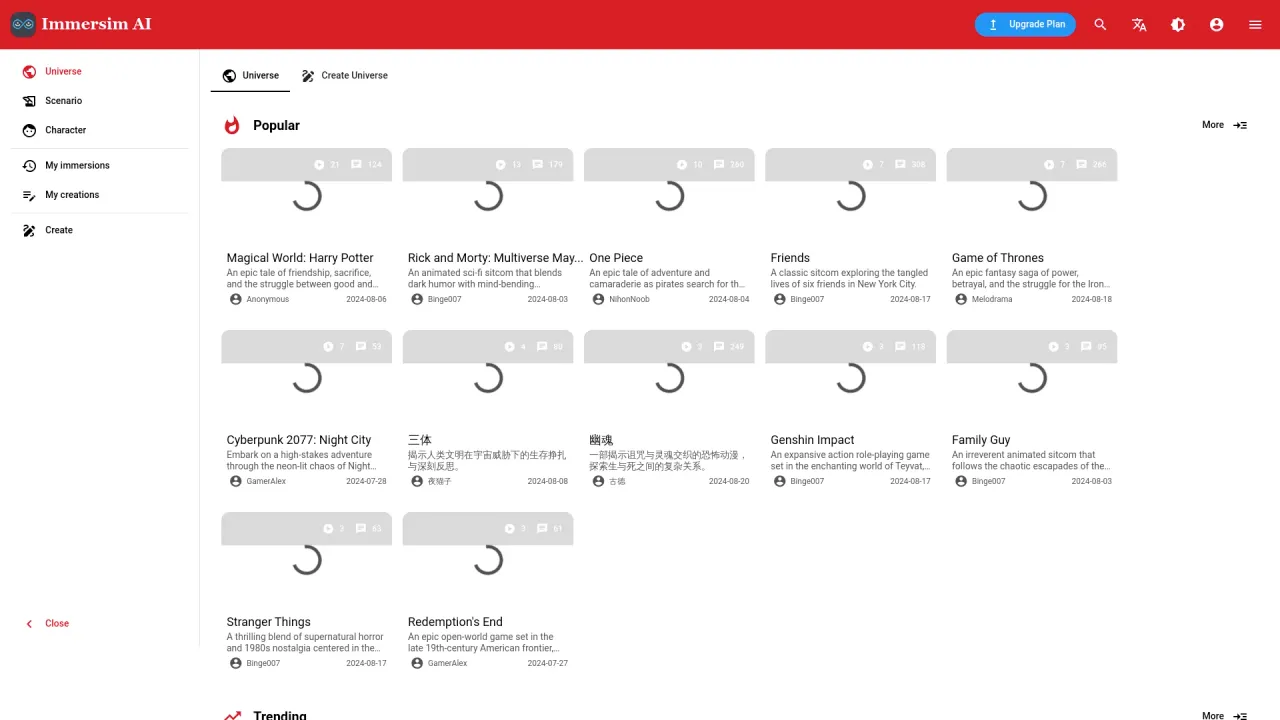Click One Piece card loading thumbnail
Image resolution: width=1280 pixels, height=720 pixels.
click(x=669, y=196)
